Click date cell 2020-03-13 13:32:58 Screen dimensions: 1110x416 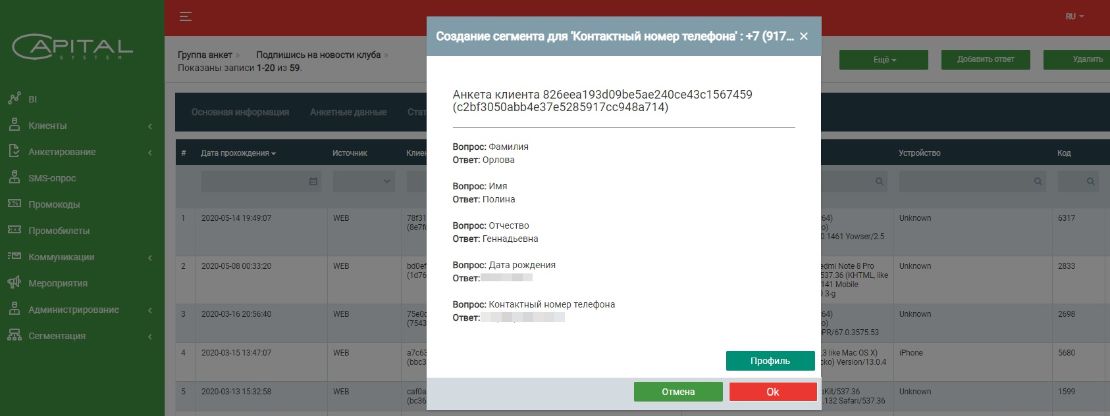click(x=236, y=391)
